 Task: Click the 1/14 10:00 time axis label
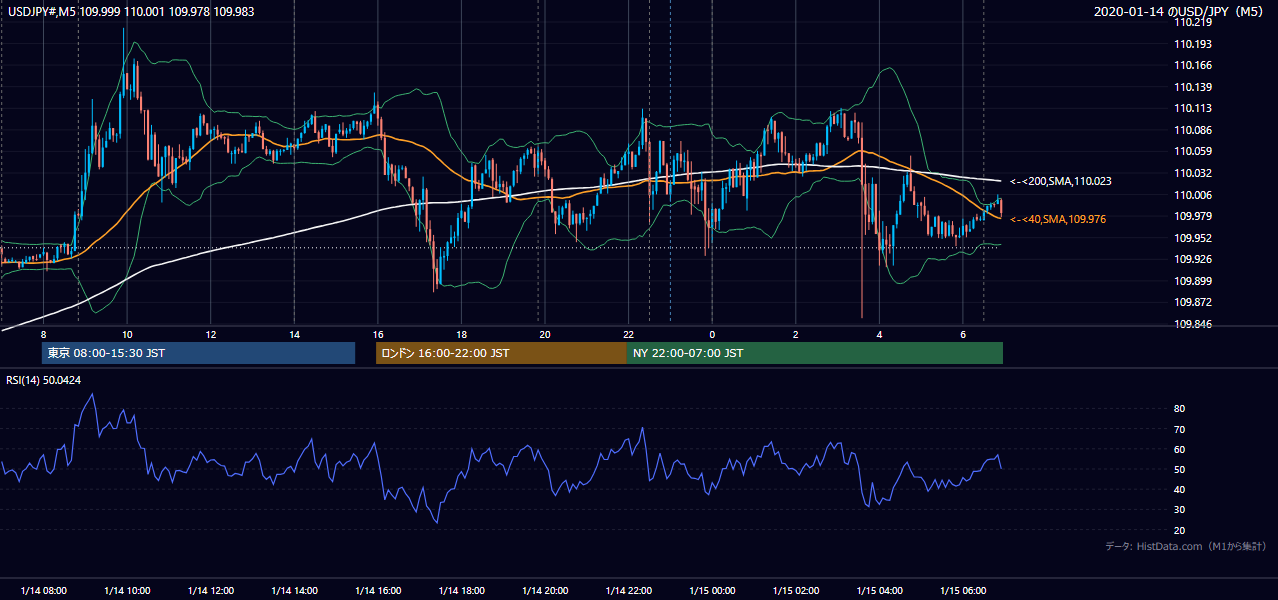(127, 590)
